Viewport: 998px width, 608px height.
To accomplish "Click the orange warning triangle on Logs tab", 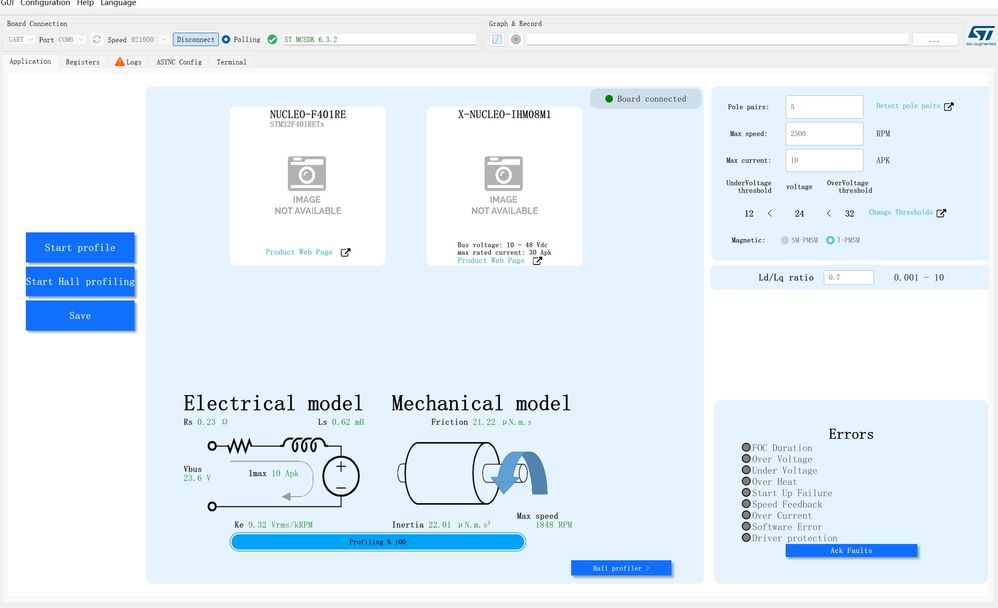I will (119, 62).
